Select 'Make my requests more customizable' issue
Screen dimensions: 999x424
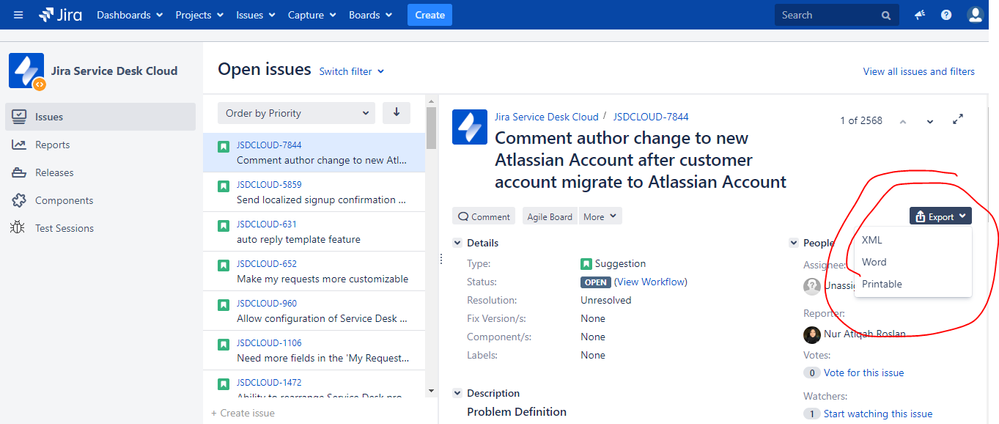314,271
